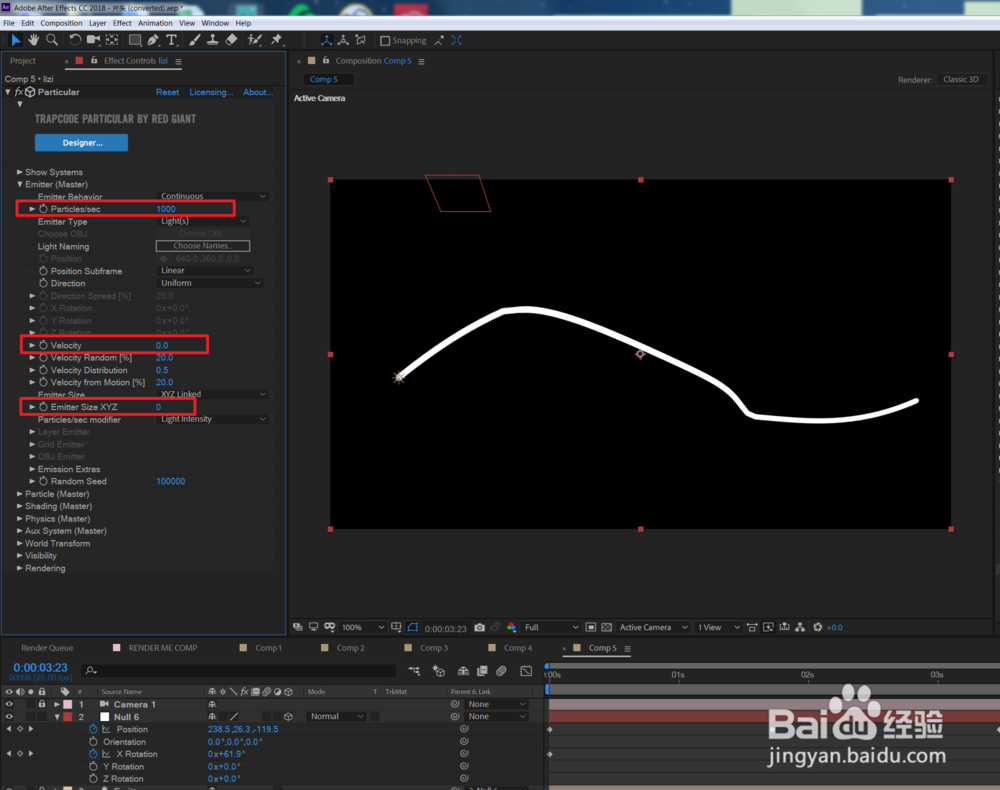The height and width of the screenshot is (790, 1000).
Task: Open the Effect menu
Action: 122,23
